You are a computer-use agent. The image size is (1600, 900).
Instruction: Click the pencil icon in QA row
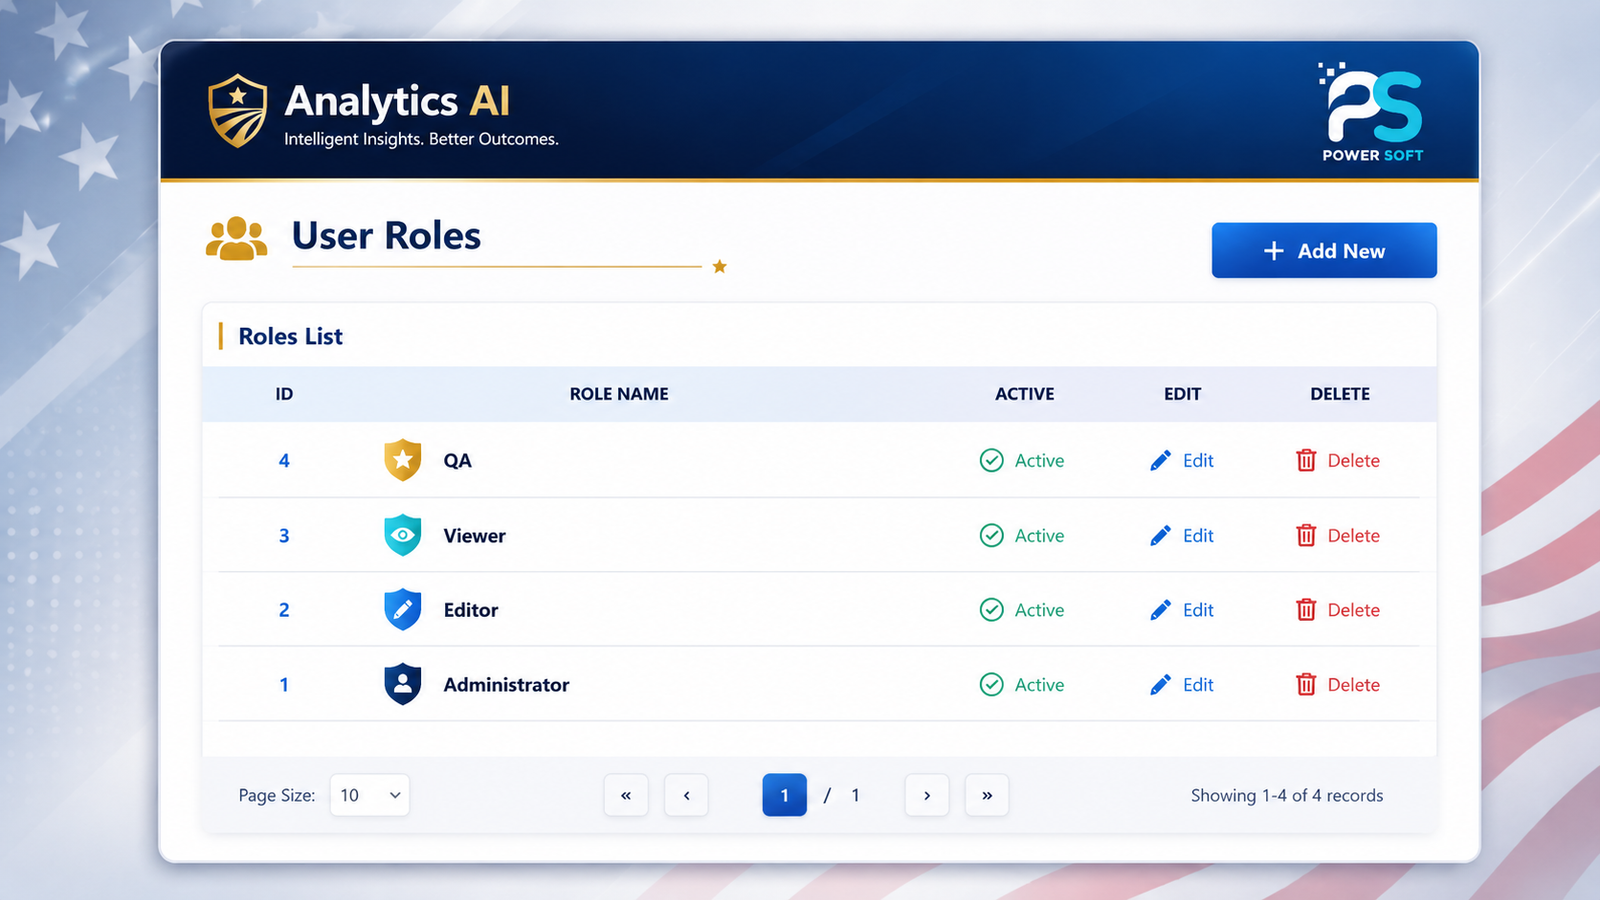click(x=1160, y=460)
